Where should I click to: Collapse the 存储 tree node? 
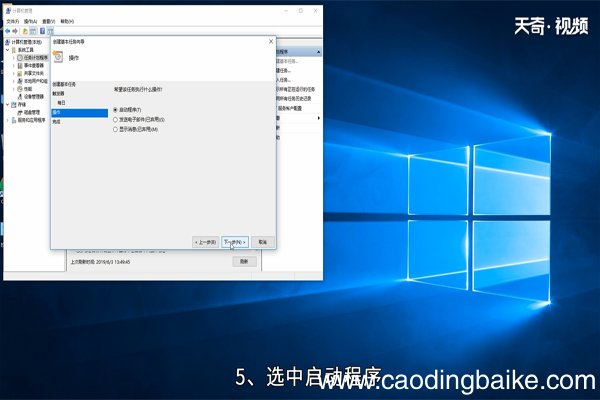(8, 104)
